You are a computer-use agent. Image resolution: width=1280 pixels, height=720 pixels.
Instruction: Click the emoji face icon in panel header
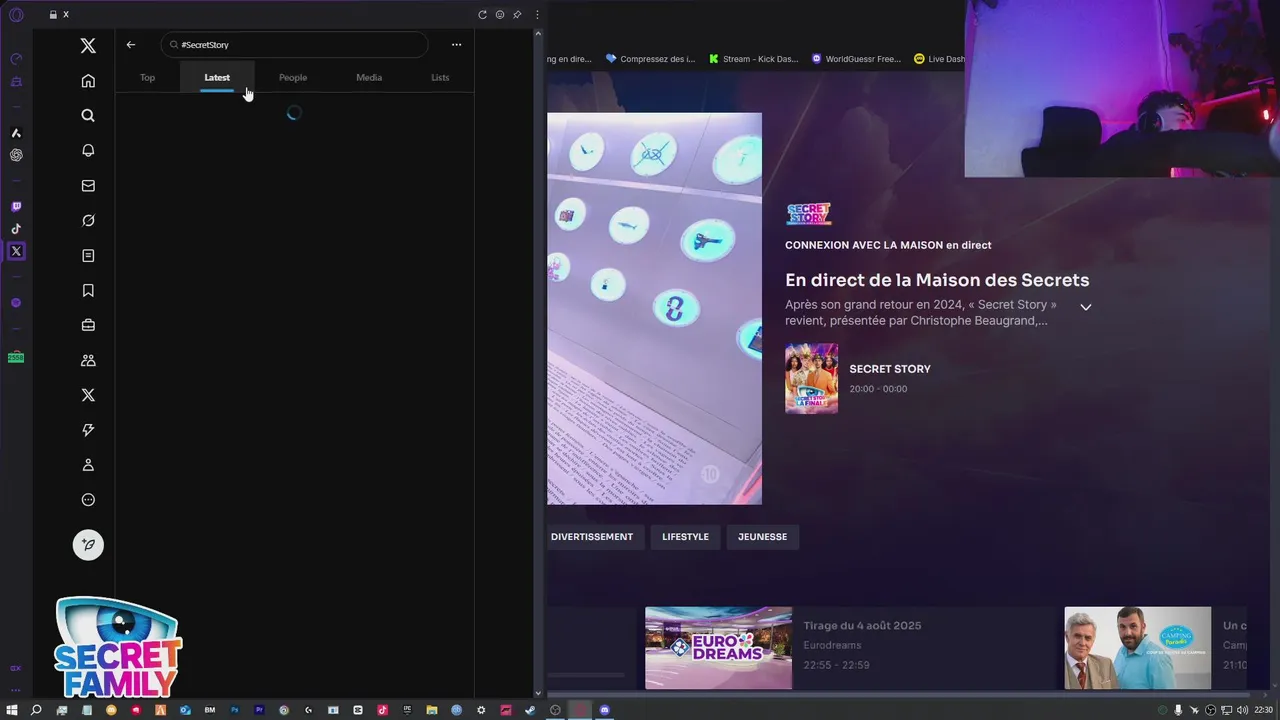500,15
